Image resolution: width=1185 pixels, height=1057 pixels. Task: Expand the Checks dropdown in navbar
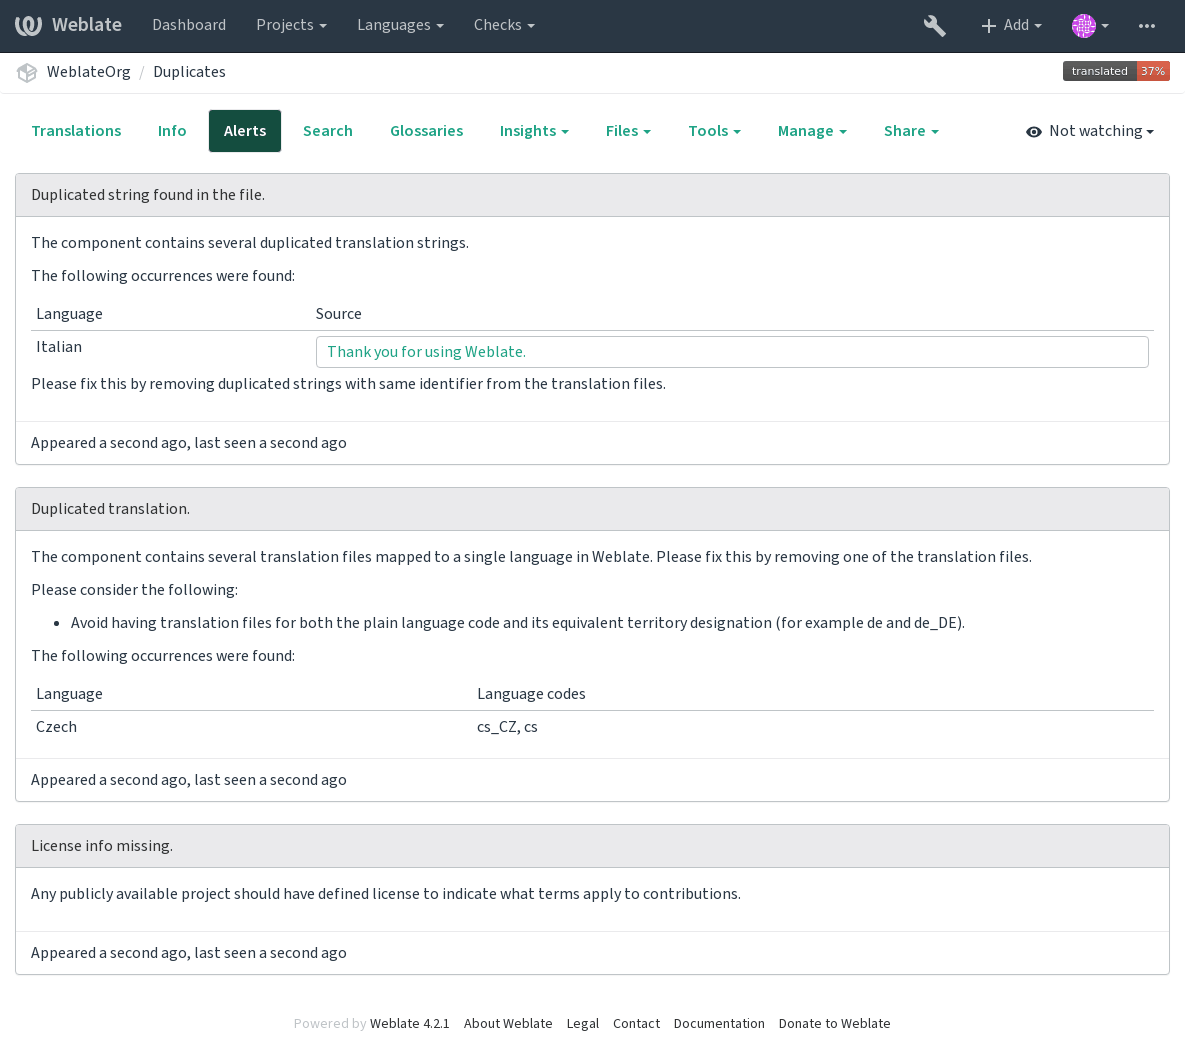coord(504,25)
